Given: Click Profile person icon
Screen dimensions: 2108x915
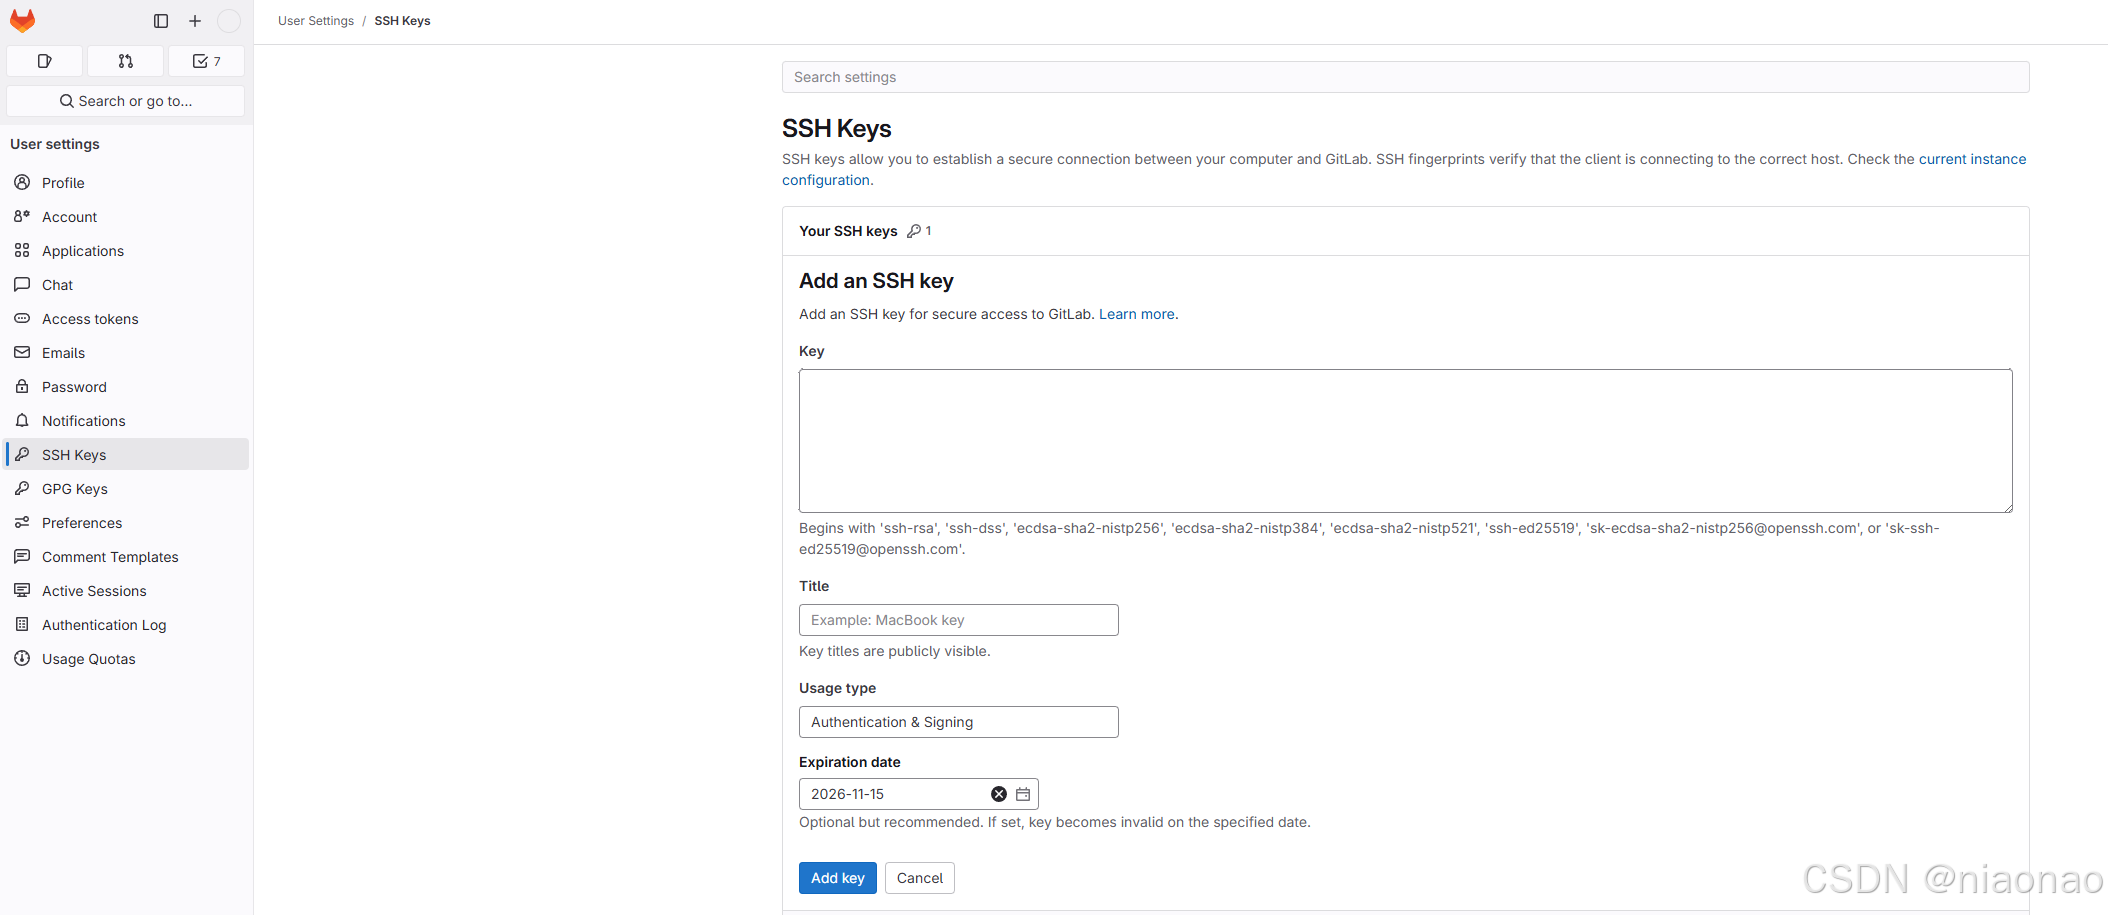Looking at the screenshot, I should pyautogui.click(x=22, y=182).
